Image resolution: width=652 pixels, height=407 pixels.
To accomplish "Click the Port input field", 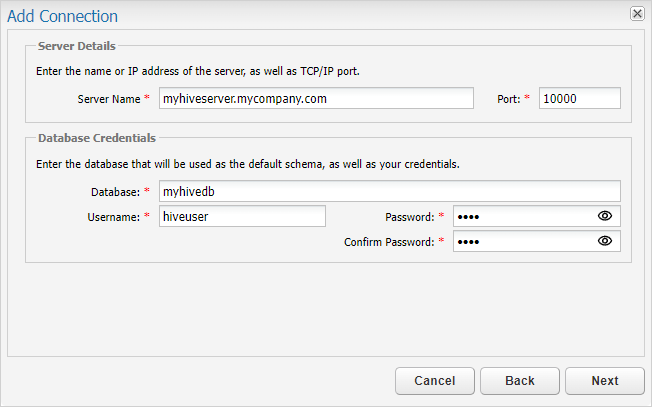I will (580, 99).
